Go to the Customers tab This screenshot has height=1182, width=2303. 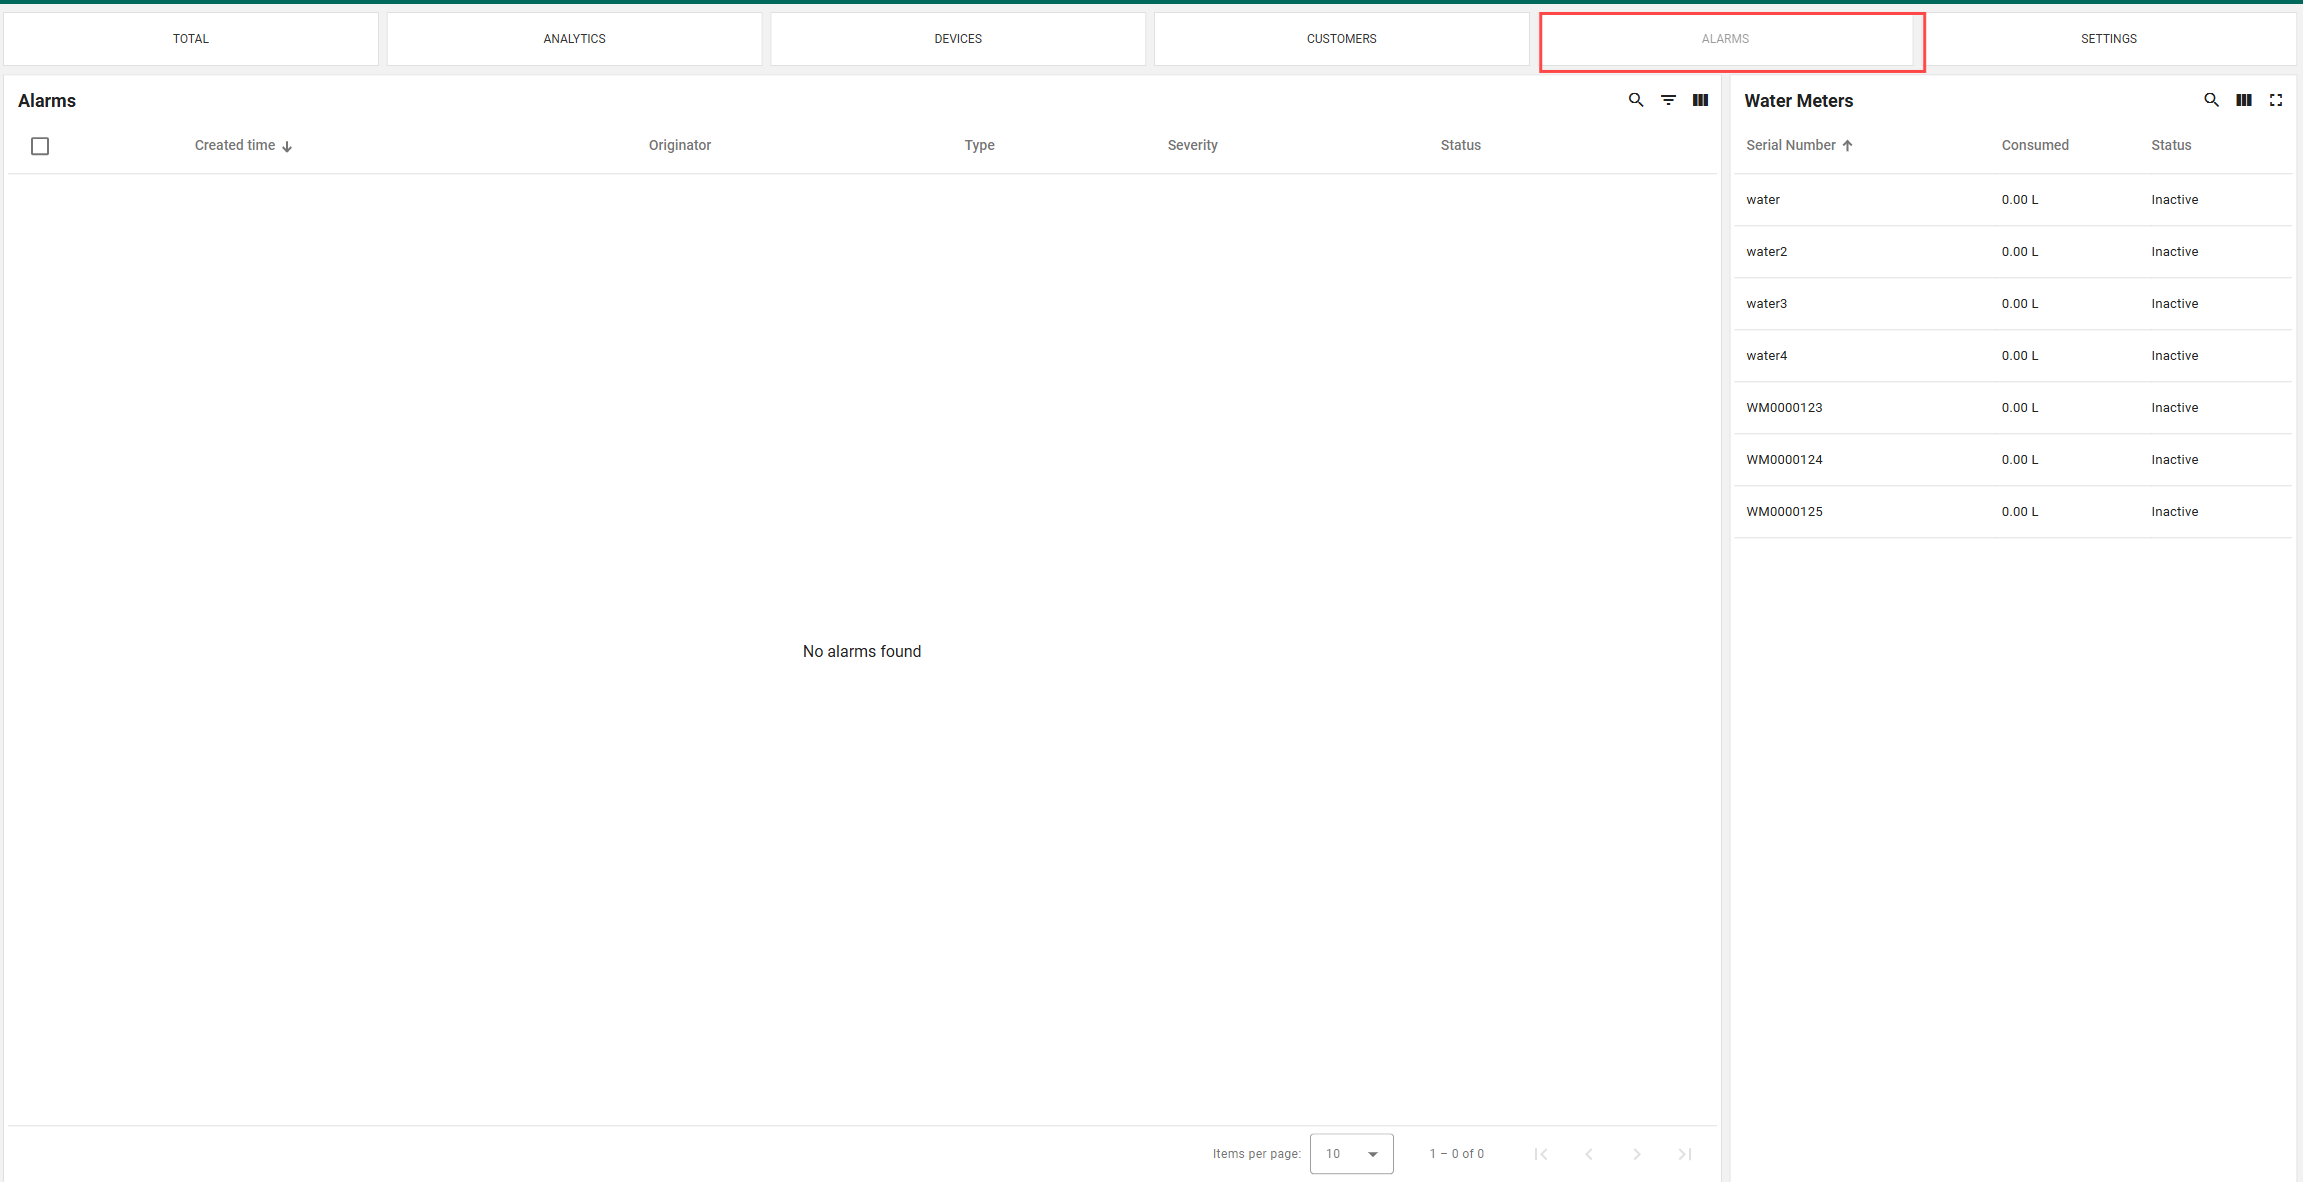click(x=1341, y=39)
